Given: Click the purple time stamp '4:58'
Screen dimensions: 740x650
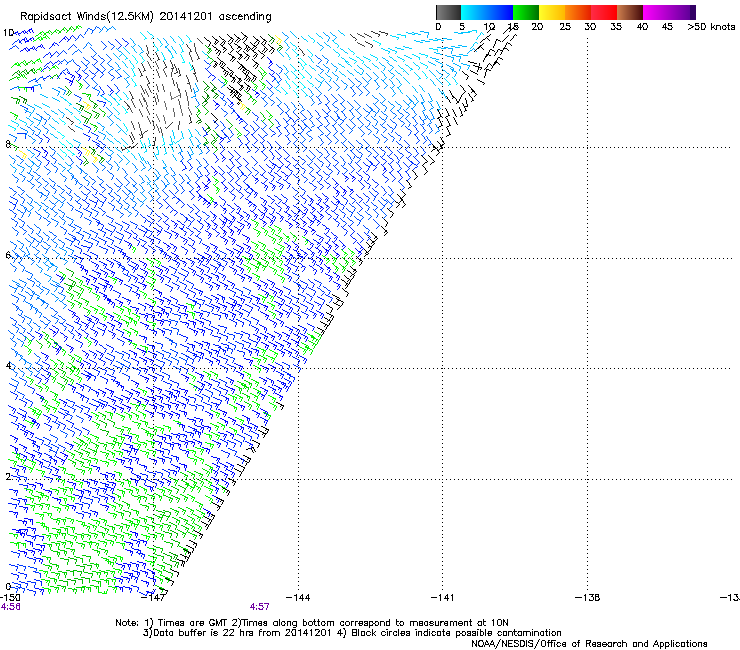Looking at the screenshot, I should tap(10, 607).
